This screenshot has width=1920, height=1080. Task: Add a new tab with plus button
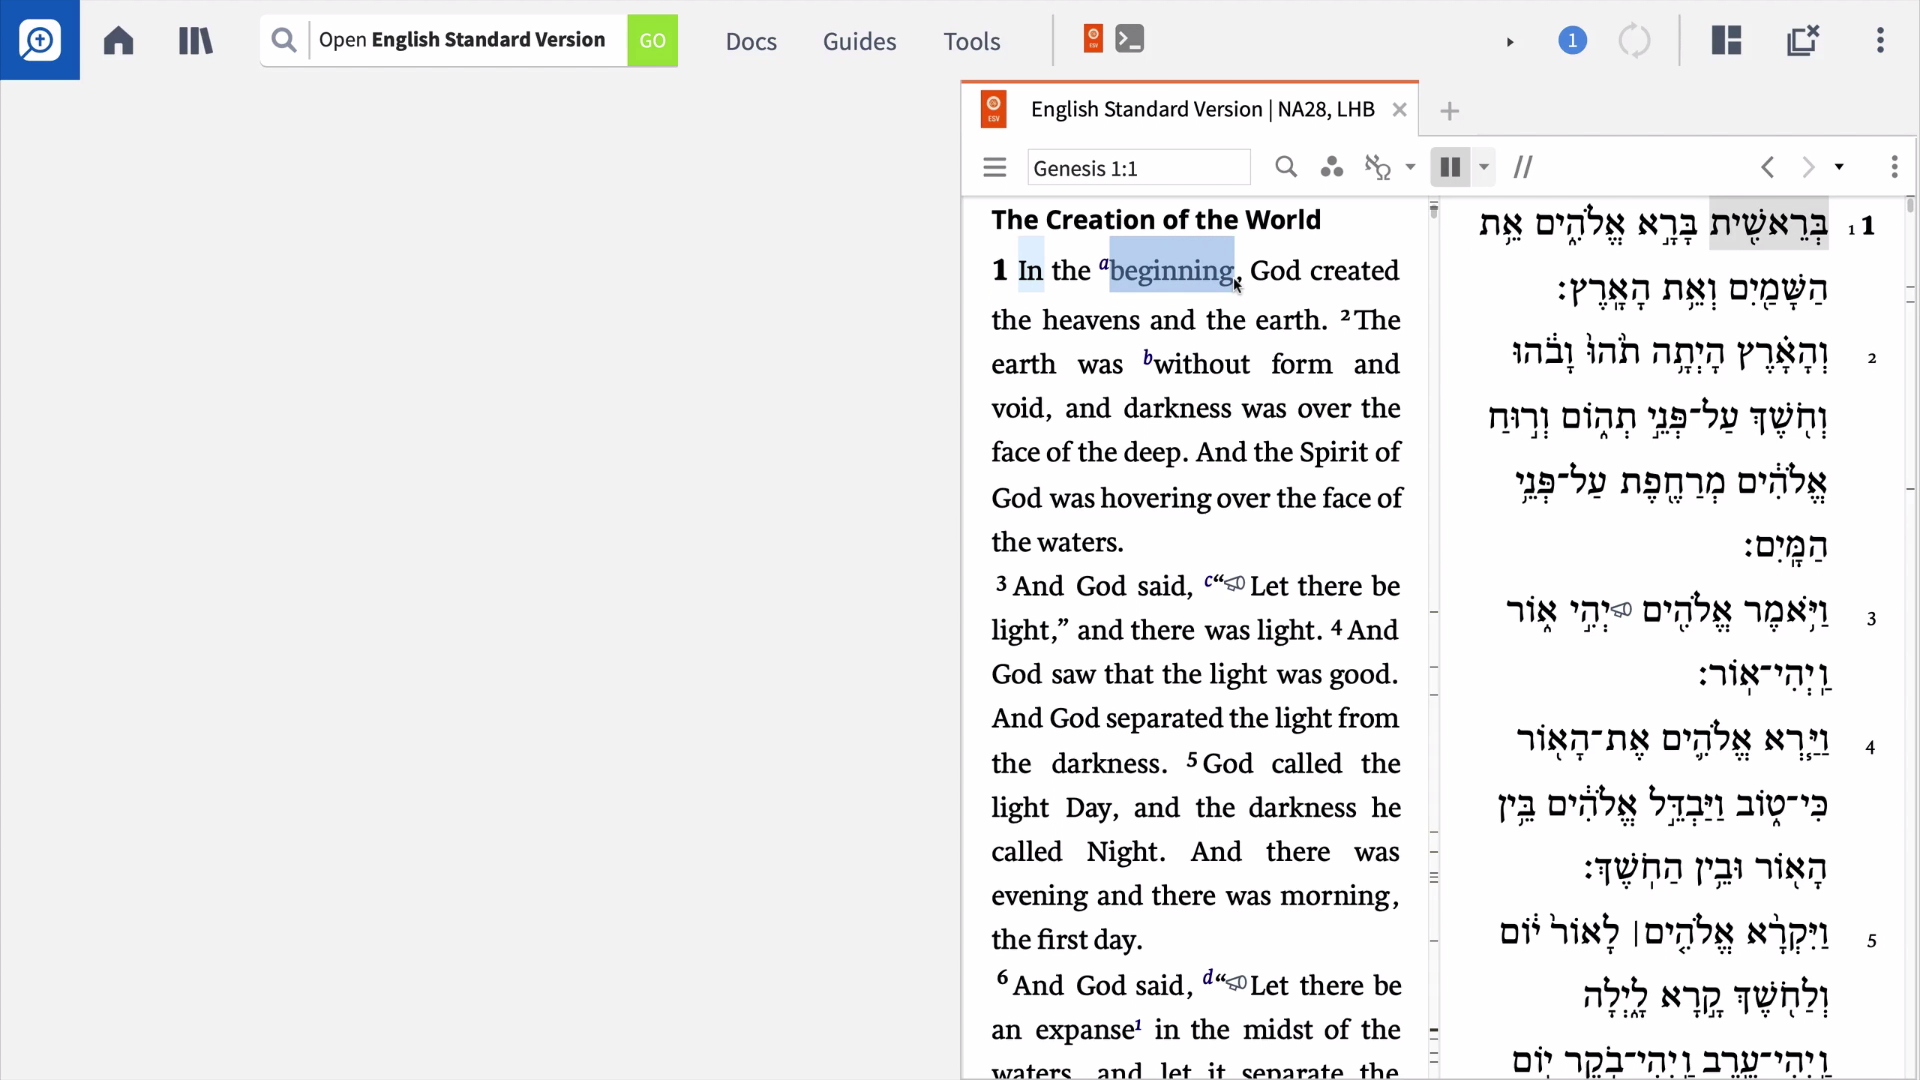[x=1449, y=111]
